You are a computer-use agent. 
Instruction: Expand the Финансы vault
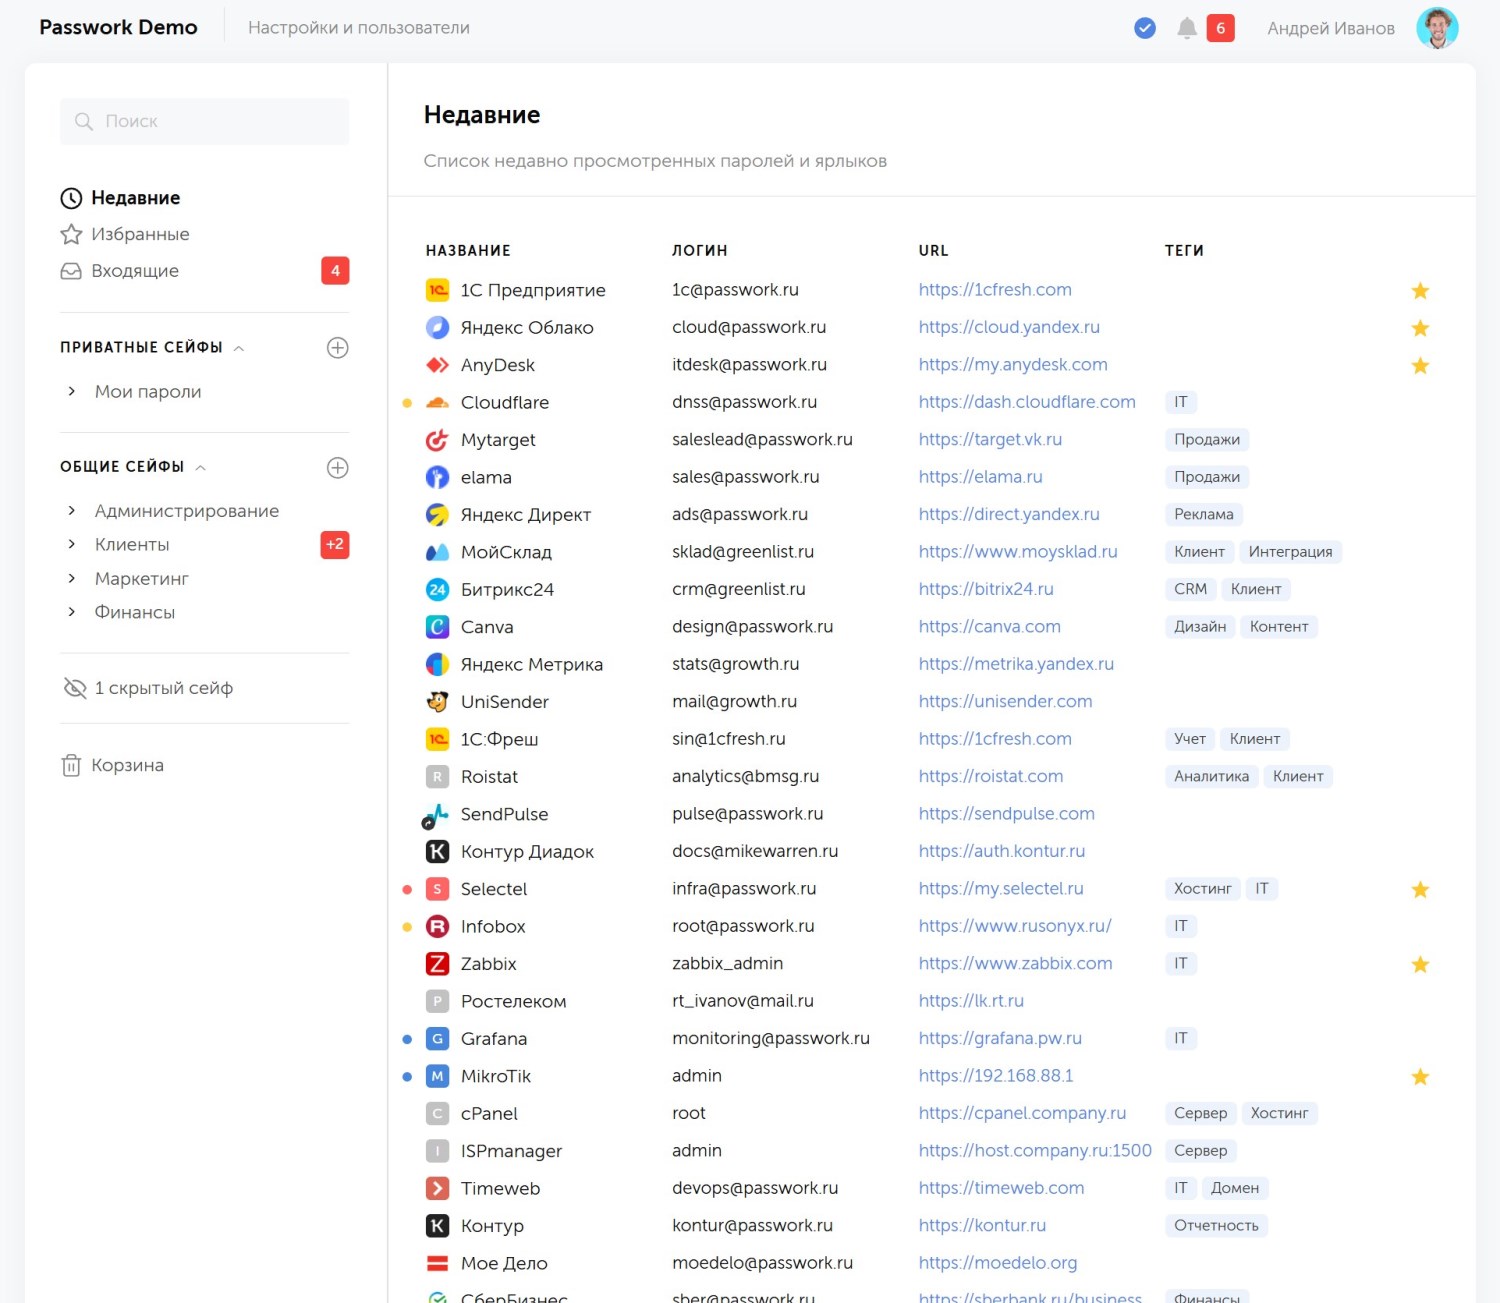(71, 612)
